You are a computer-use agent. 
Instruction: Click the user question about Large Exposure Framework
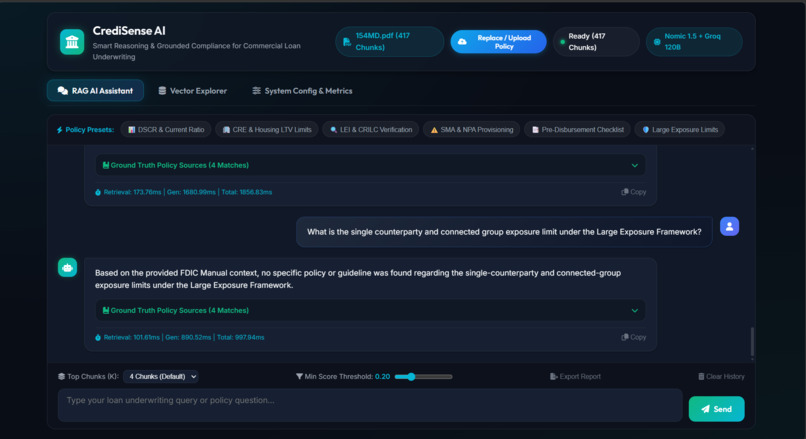[504, 232]
